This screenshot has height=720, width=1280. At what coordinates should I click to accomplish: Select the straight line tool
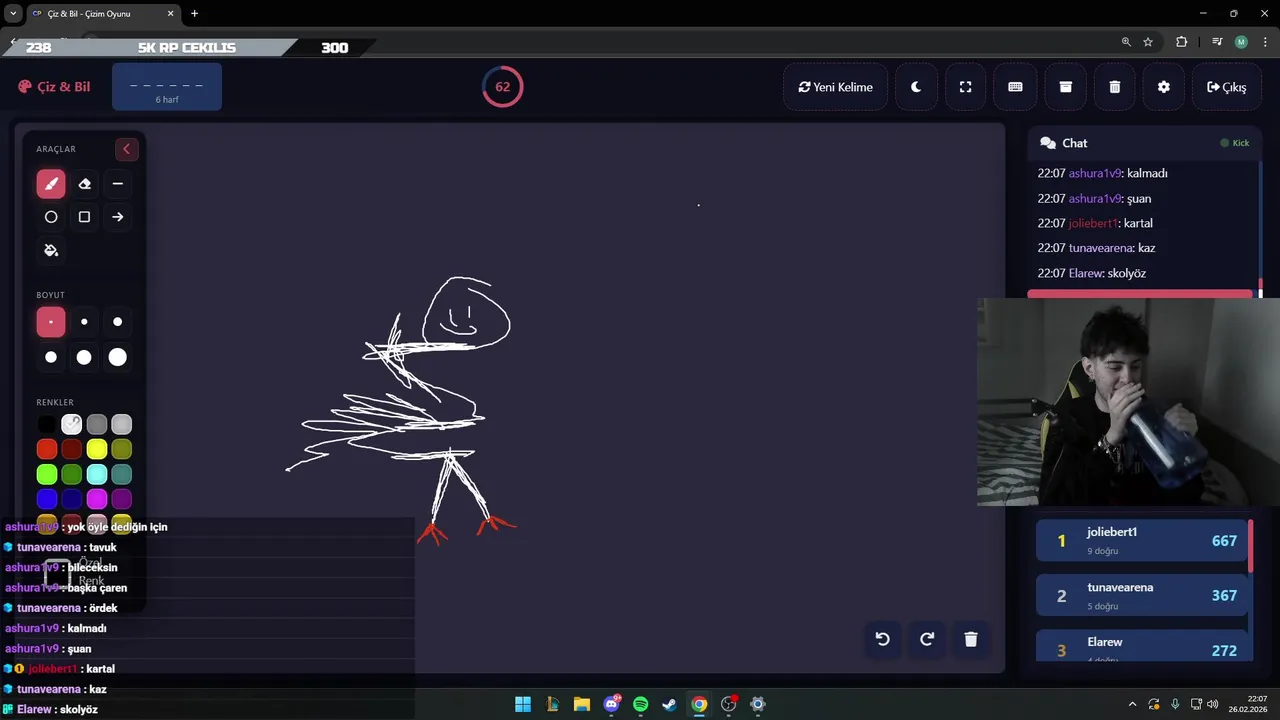tap(118, 184)
